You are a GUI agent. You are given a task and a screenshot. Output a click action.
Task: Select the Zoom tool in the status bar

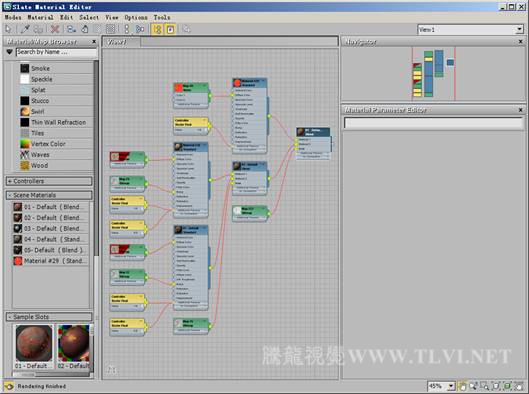[x=474, y=386]
